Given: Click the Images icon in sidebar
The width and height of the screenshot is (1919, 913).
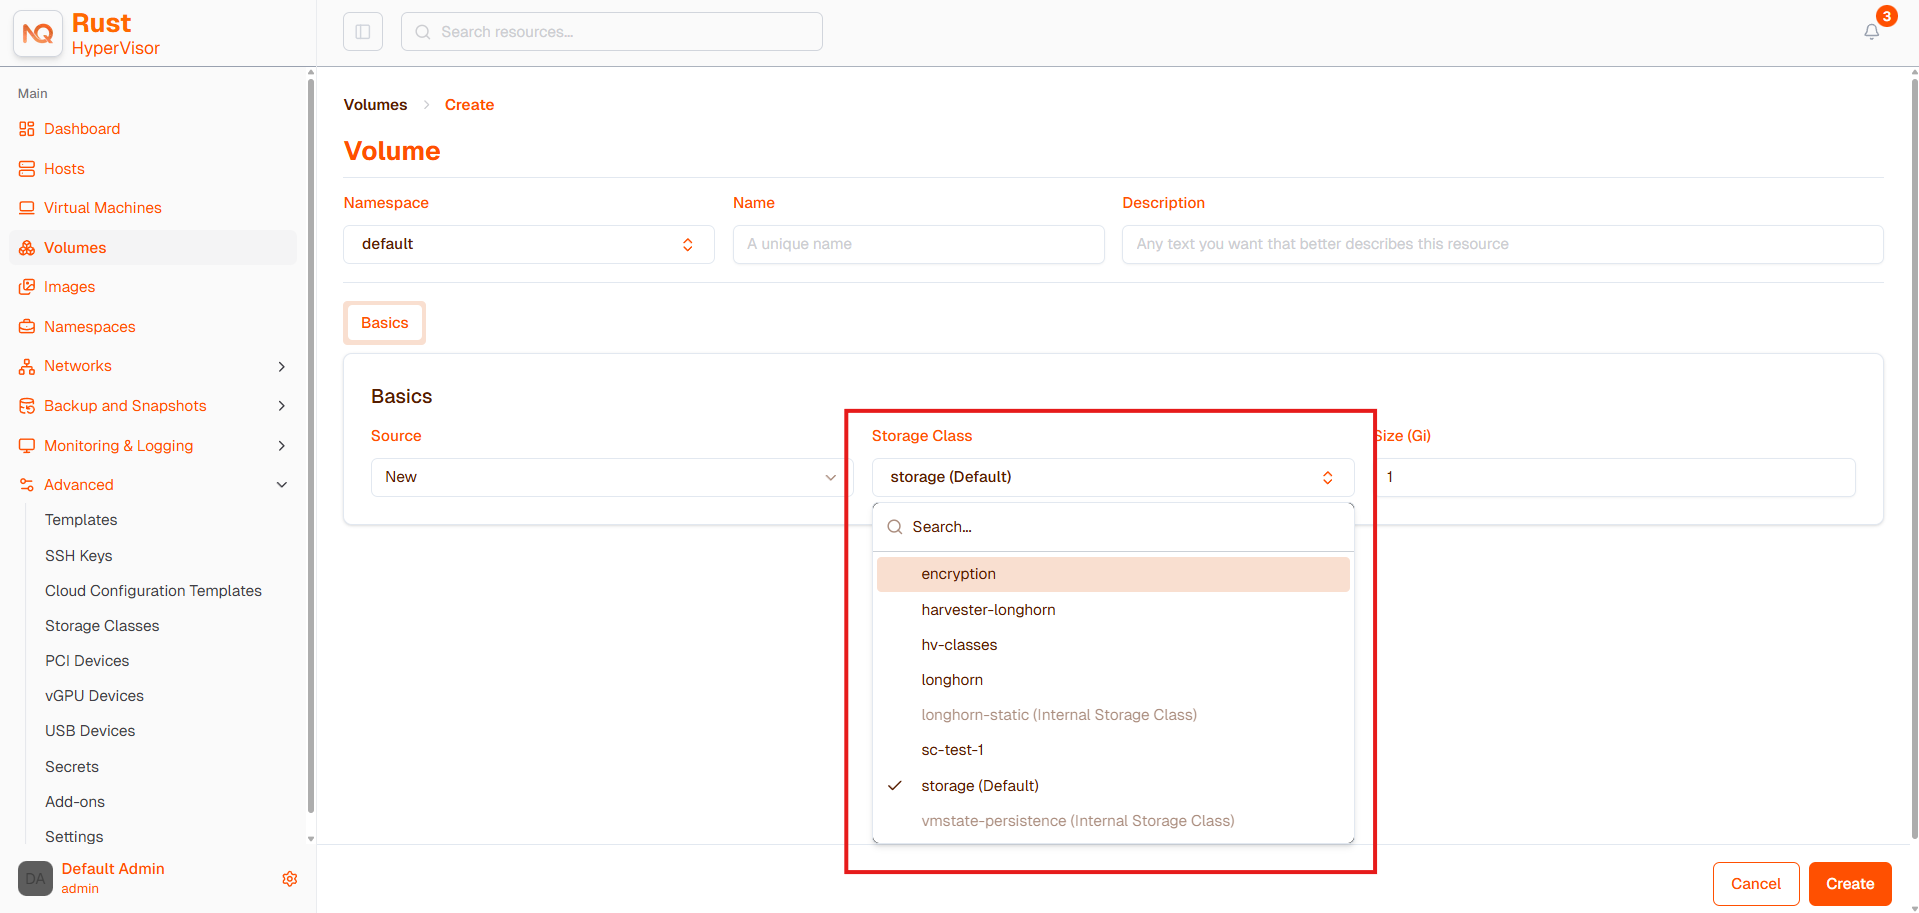Looking at the screenshot, I should pyautogui.click(x=27, y=287).
